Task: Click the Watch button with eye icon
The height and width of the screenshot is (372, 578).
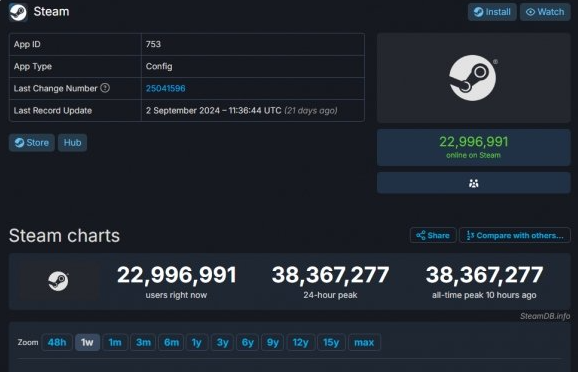Action: pyautogui.click(x=545, y=12)
